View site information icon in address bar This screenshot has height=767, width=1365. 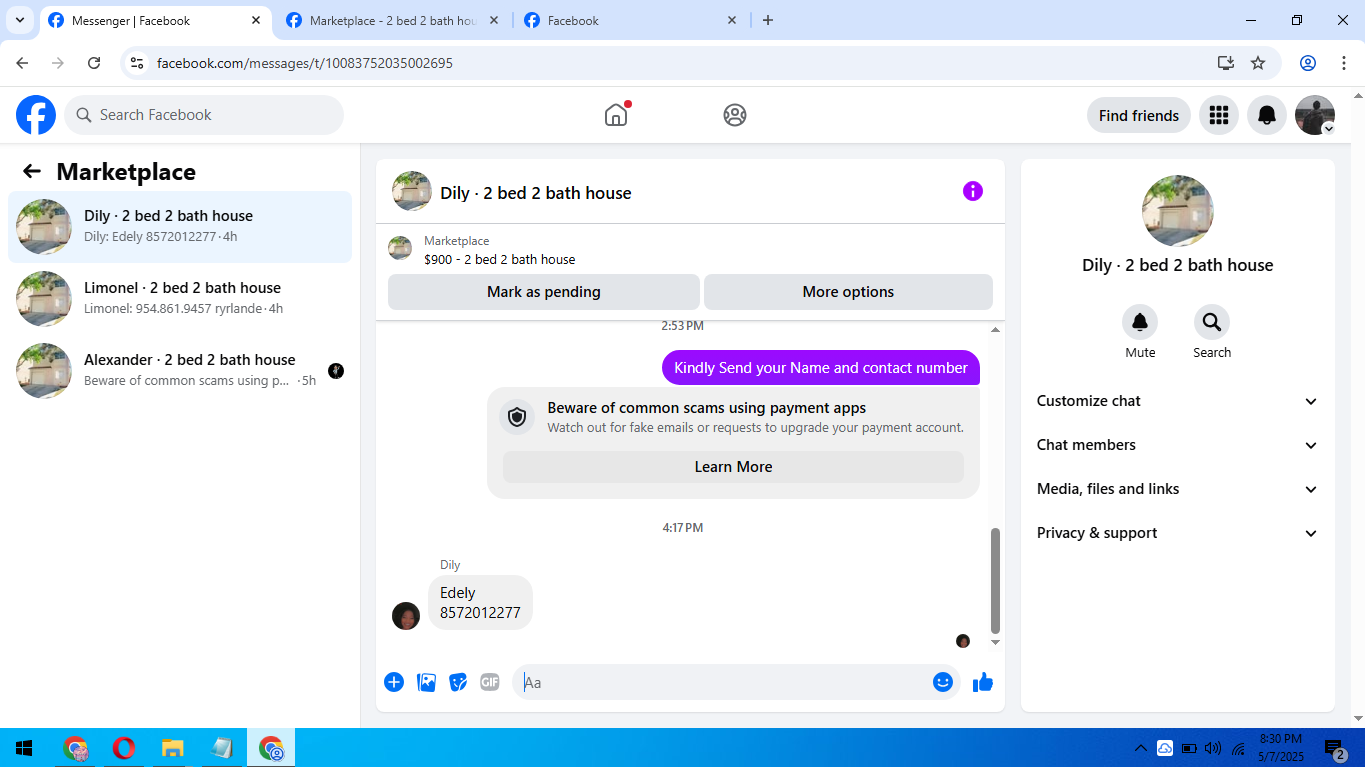138,63
